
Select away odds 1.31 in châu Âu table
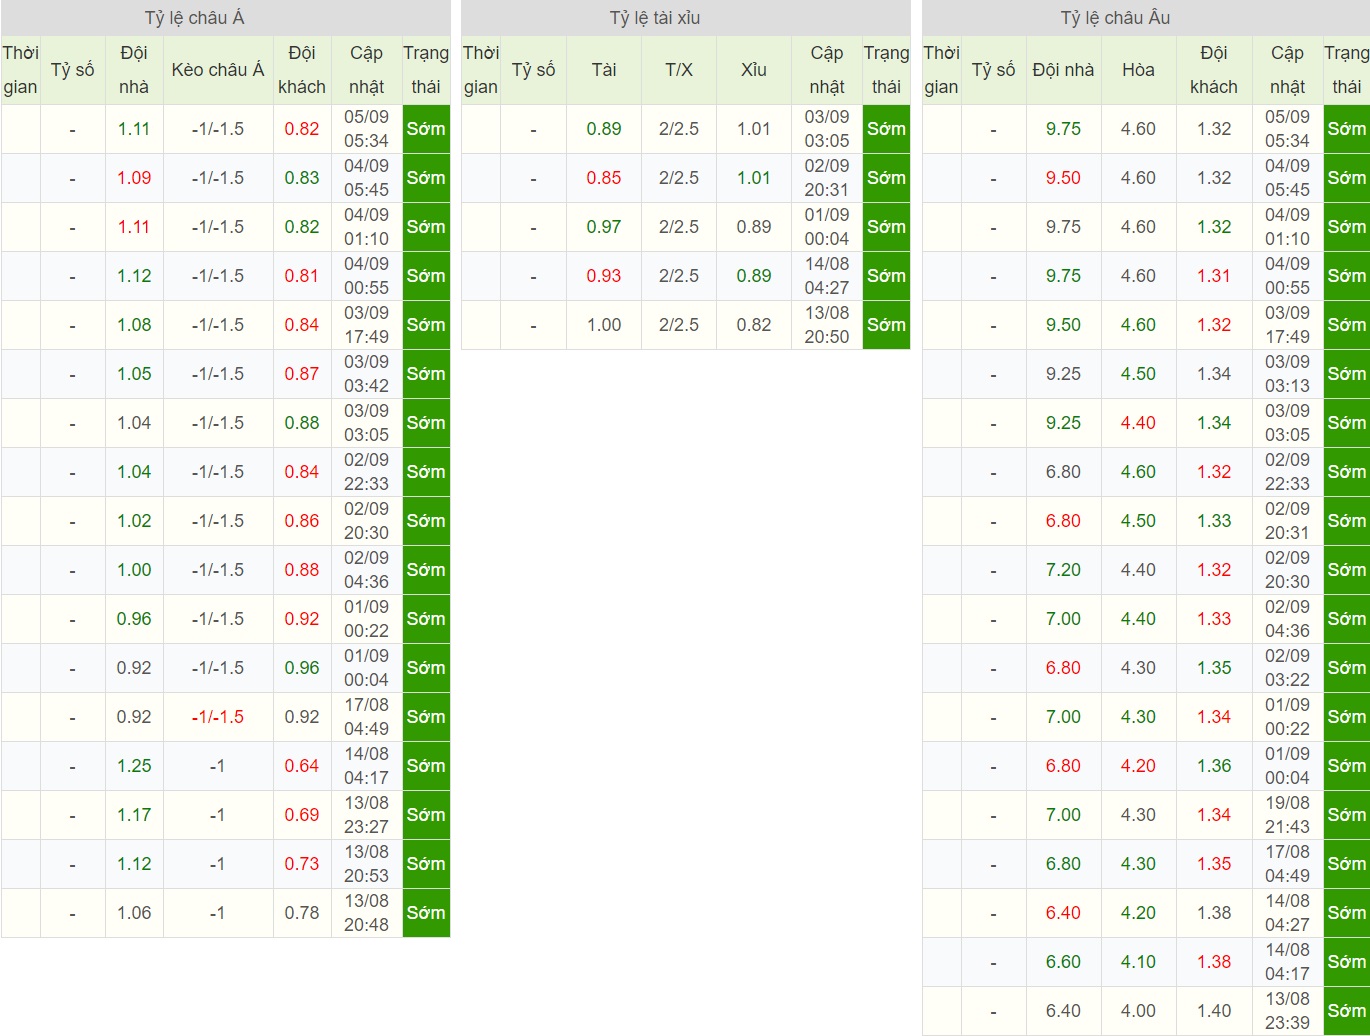pos(1214,276)
